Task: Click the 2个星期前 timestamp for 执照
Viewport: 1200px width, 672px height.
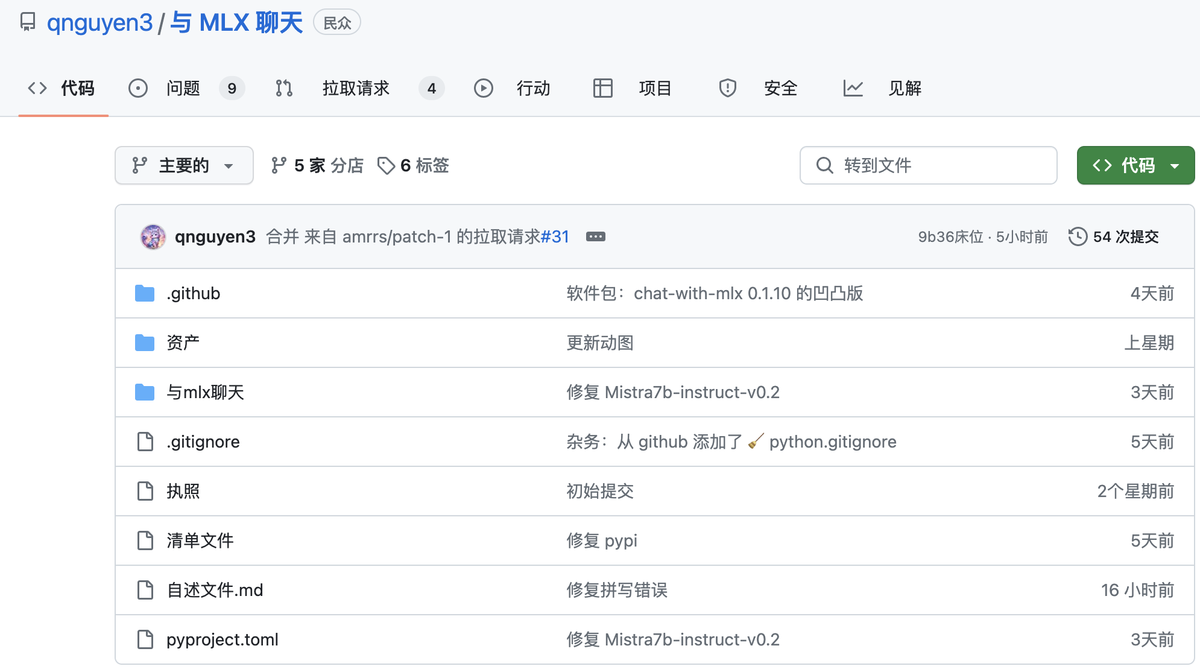Action: pos(1136,491)
